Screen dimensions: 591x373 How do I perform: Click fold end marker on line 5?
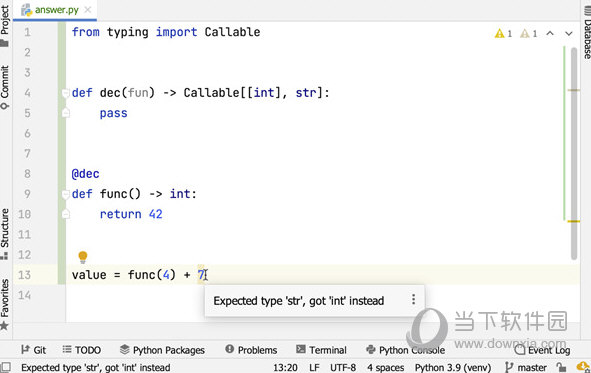(x=66, y=113)
